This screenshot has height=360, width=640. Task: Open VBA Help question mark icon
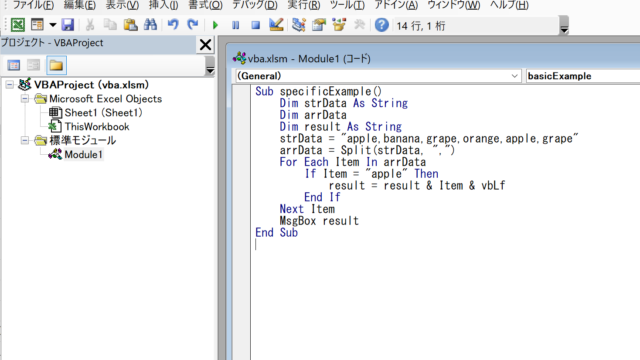point(382,25)
